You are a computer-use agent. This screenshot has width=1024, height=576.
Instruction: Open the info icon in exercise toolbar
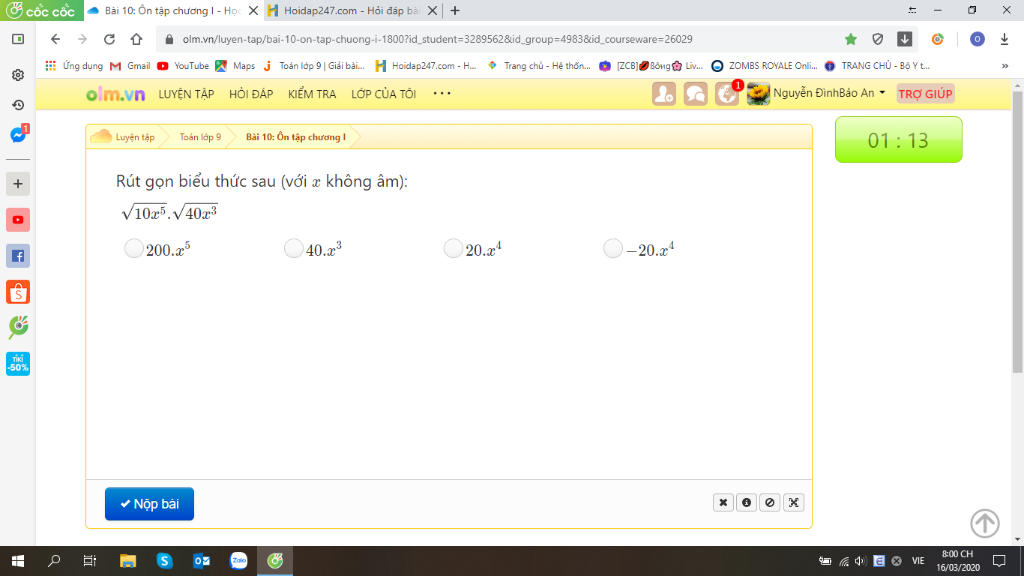[x=746, y=502]
